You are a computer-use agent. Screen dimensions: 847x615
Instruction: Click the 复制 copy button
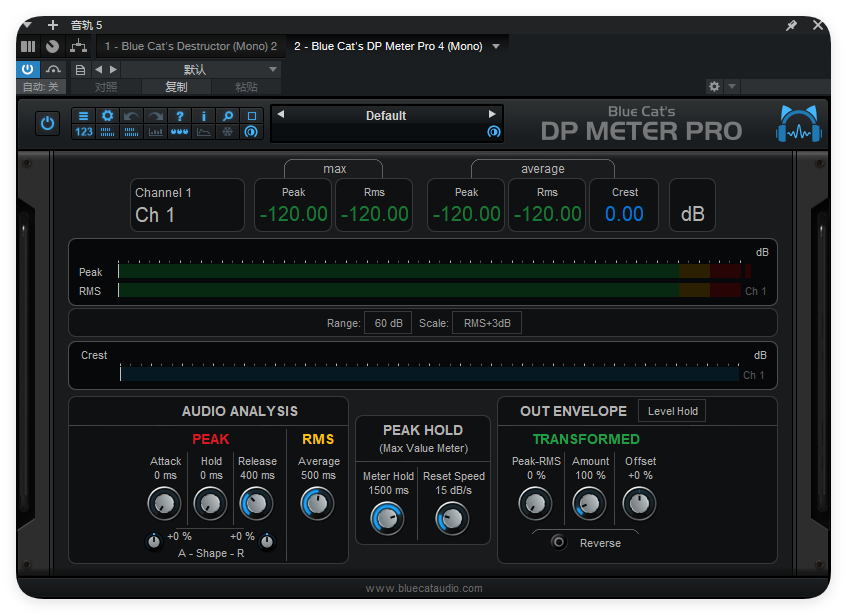click(x=176, y=87)
